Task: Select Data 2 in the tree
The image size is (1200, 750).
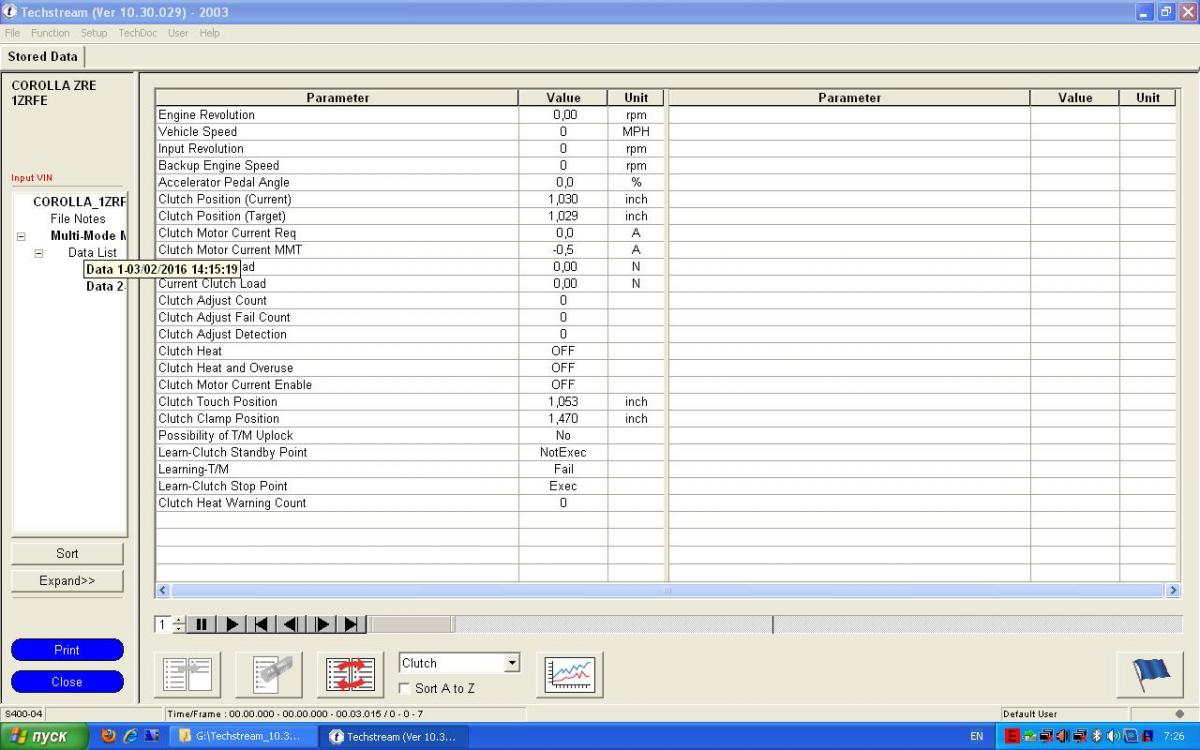Action: [106, 286]
